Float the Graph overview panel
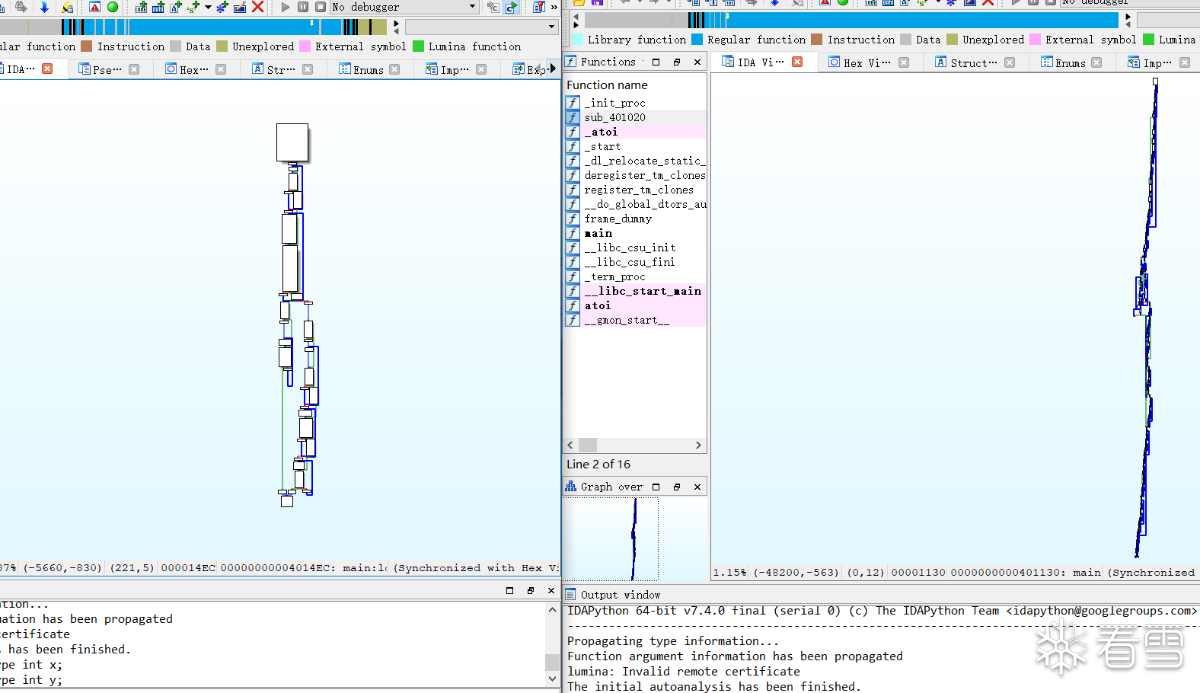Image resolution: width=1200 pixels, height=693 pixels. point(676,487)
